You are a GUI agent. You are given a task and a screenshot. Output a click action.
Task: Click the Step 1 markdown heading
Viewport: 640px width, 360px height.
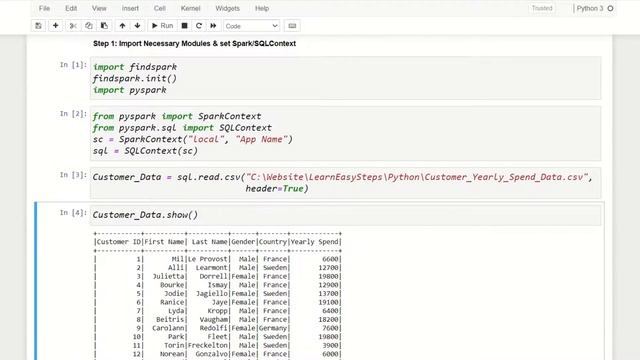(194, 43)
